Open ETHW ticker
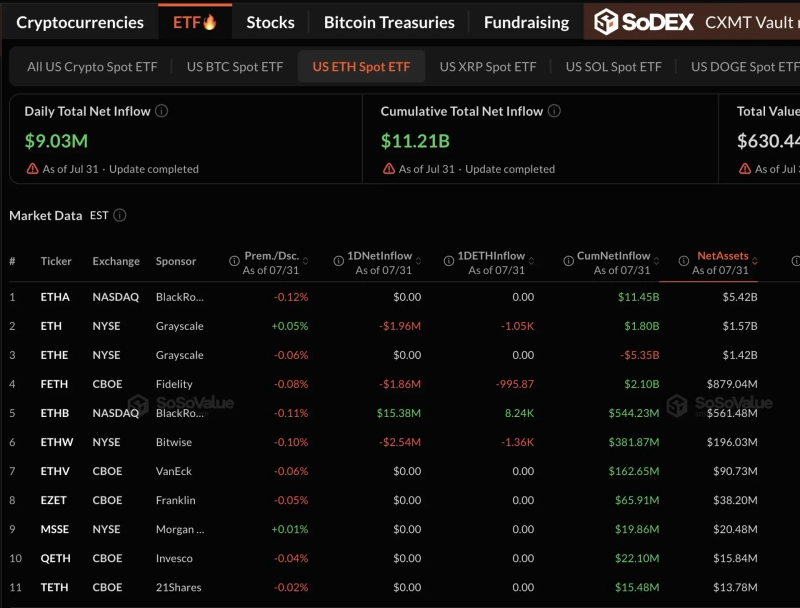 (57, 442)
